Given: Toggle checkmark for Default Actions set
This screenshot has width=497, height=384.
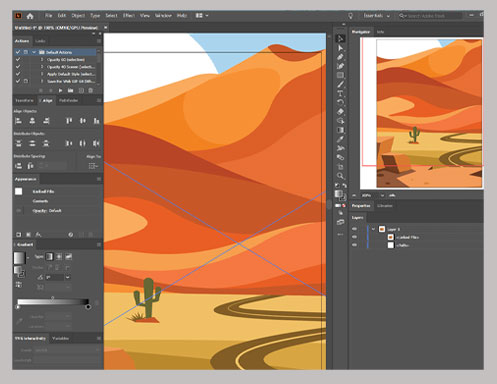Looking at the screenshot, I should click(x=18, y=52).
